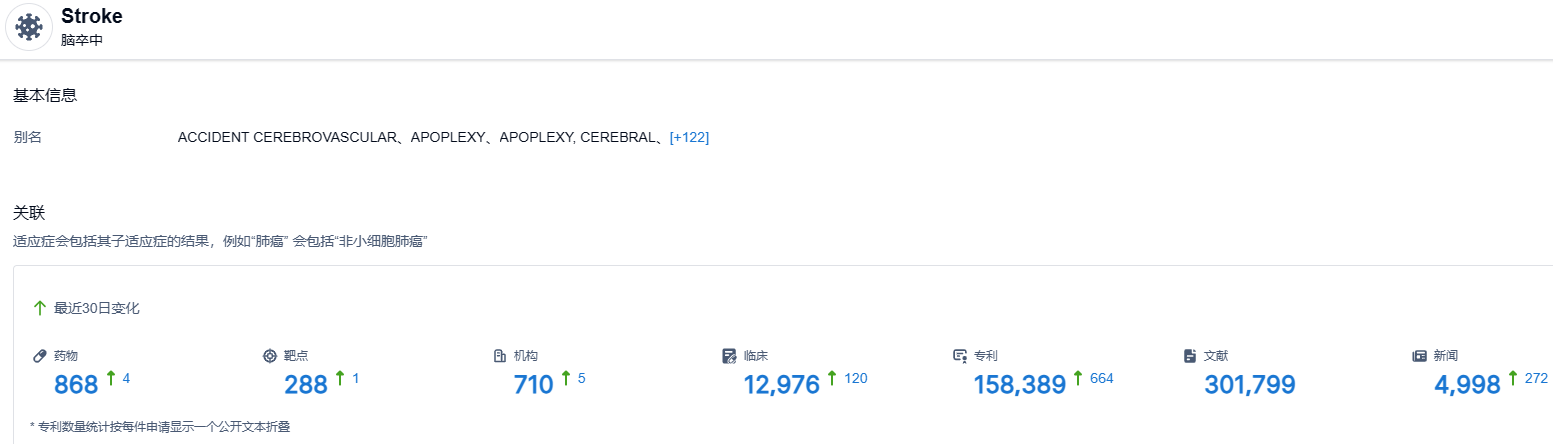Viewport: 1553px width, 444px height.
Task: View the 4,998 news count
Action: (x=1467, y=385)
